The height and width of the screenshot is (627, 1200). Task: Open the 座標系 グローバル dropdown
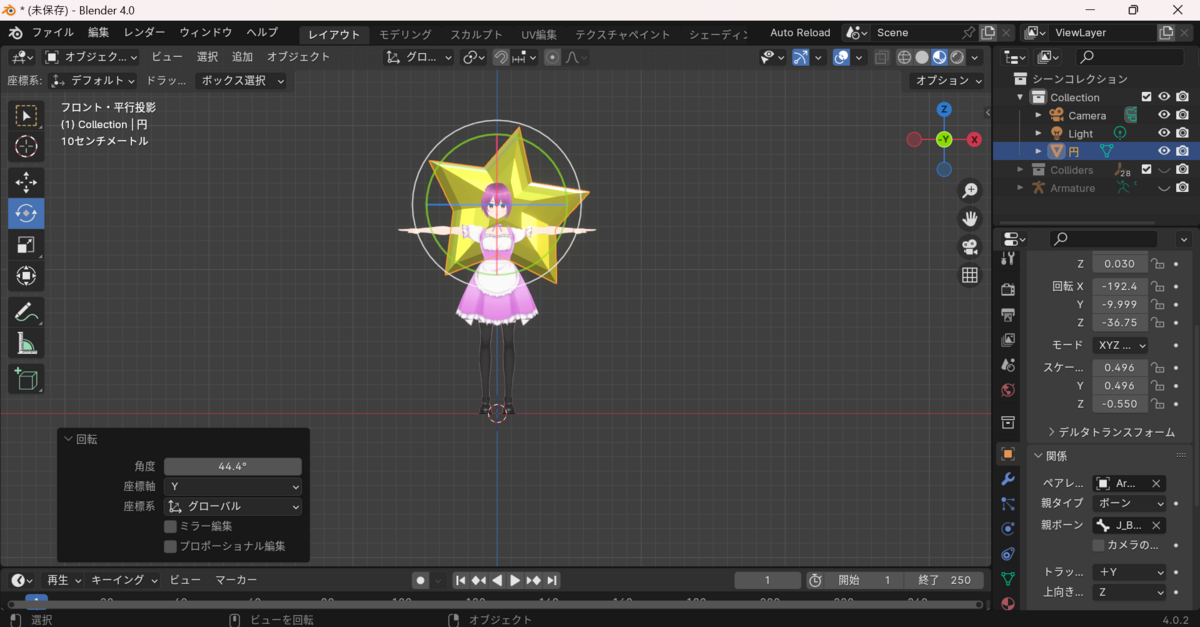click(233, 506)
